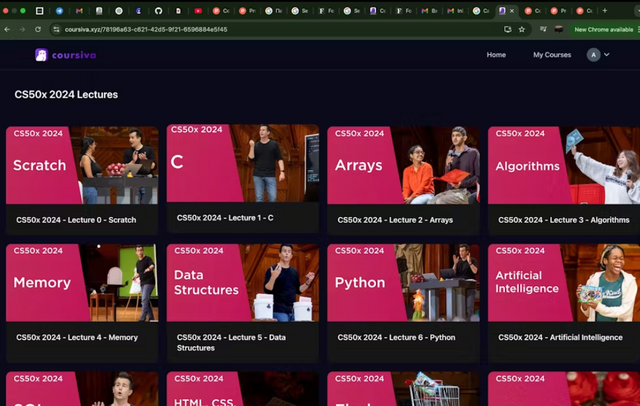
Task: Click the browser forward arrow
Action: click(22, 29)
